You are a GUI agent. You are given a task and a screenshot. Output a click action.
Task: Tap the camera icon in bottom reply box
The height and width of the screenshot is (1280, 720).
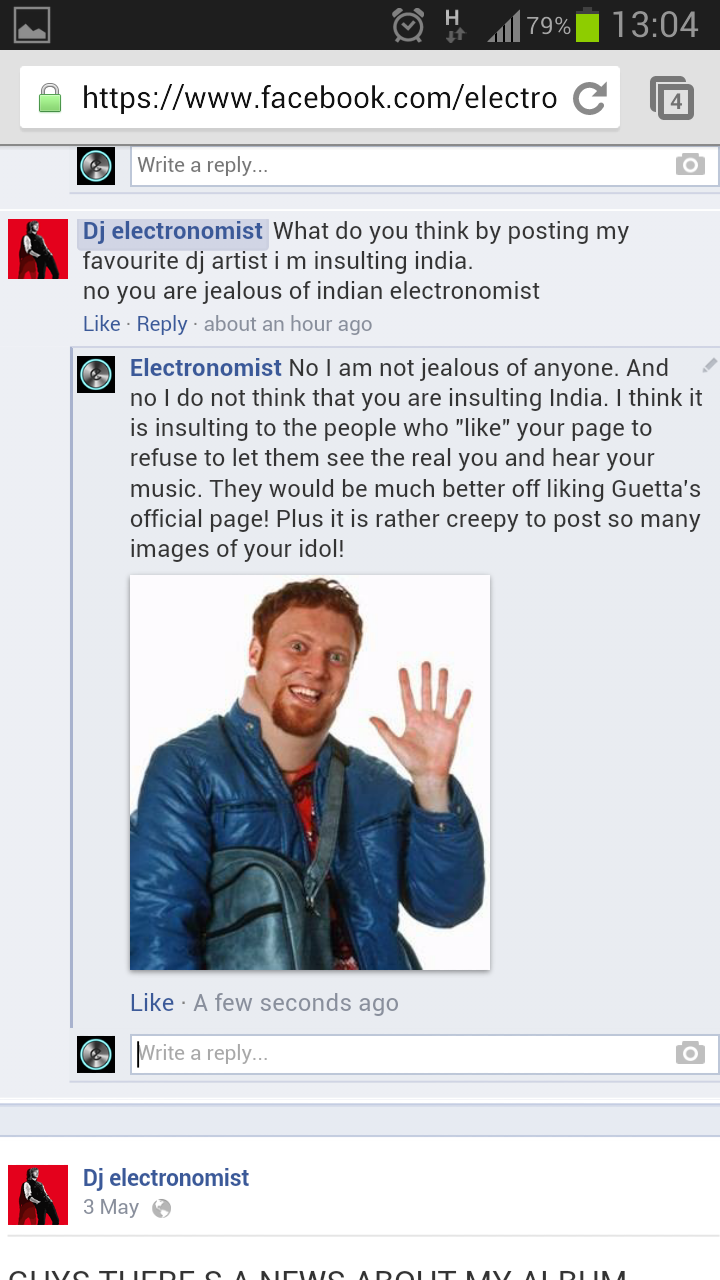pos(690,1053)
